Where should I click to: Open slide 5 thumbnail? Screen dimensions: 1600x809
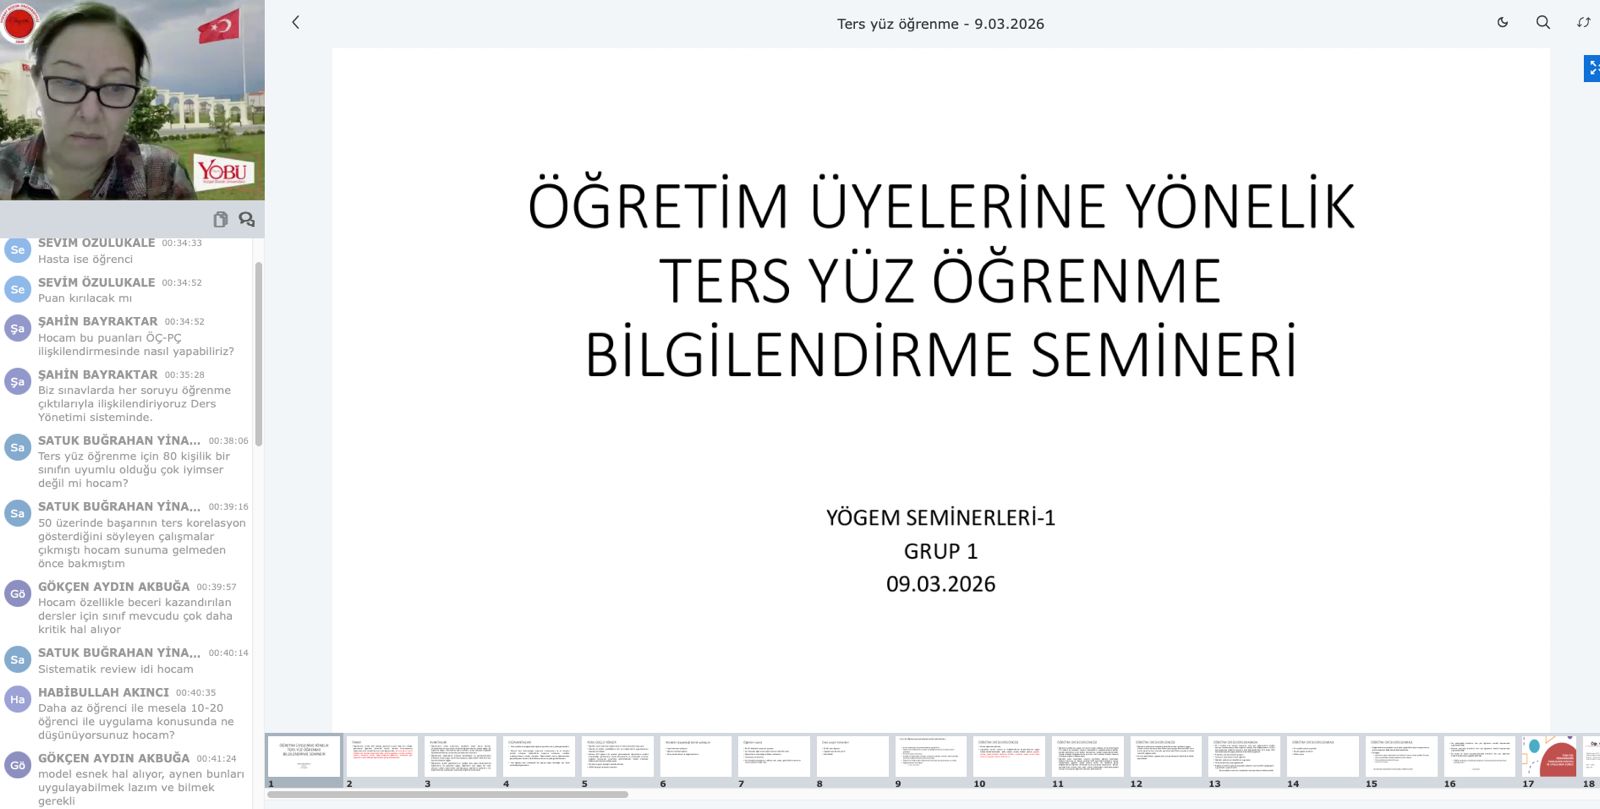tap(617, 757)
